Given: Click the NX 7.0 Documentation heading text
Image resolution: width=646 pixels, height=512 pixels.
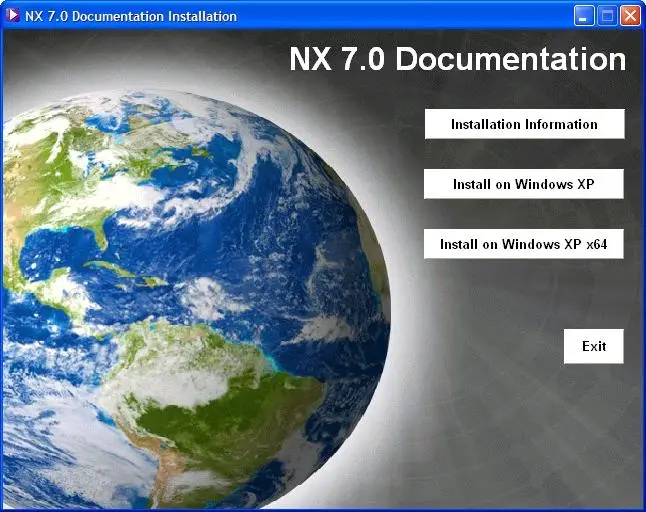Looking at the screenshot, I should pyautogui.click(x=457, y=59).
